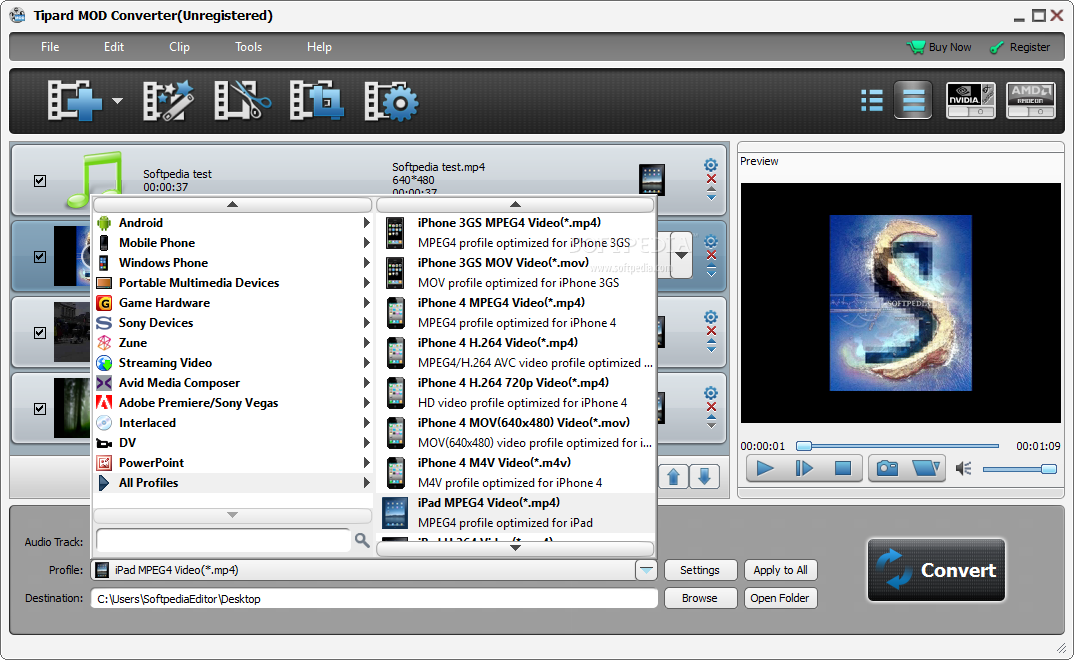Expand Sony Devices category
This screenshot has height=660, width=1074.
233,322
